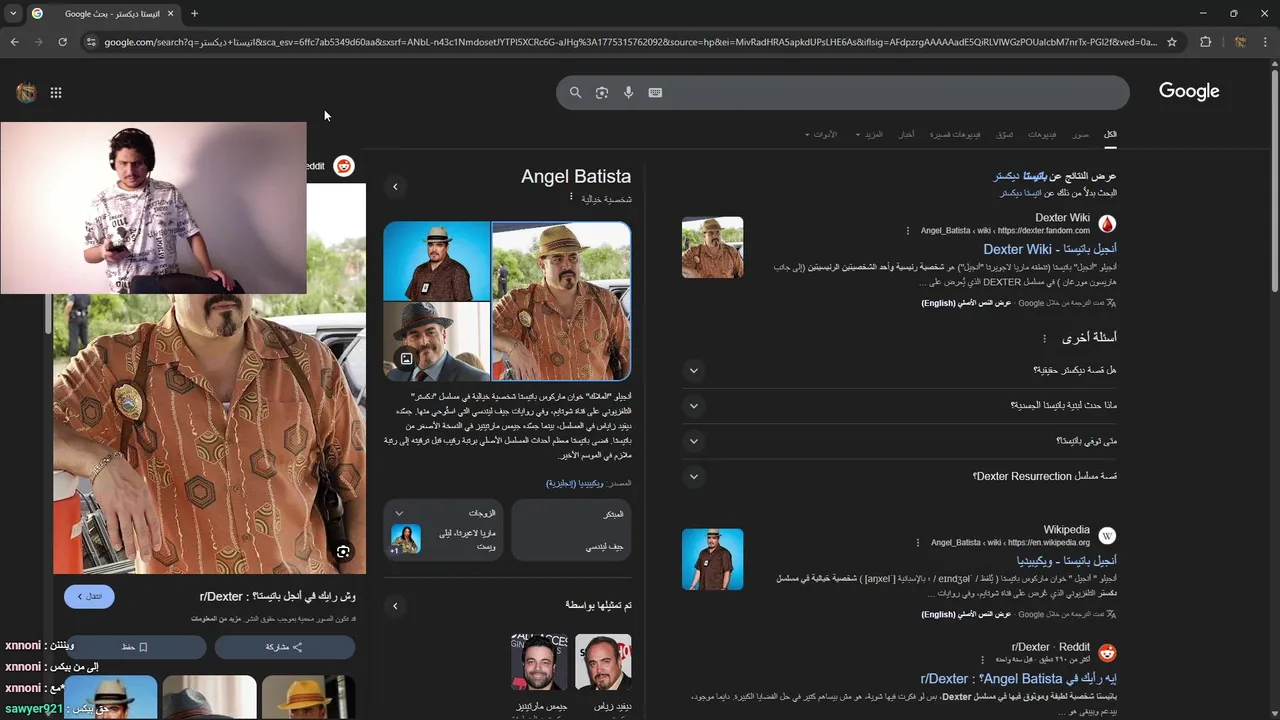
Task: Go back with the browser back arrow
Action: coord(15,42)
